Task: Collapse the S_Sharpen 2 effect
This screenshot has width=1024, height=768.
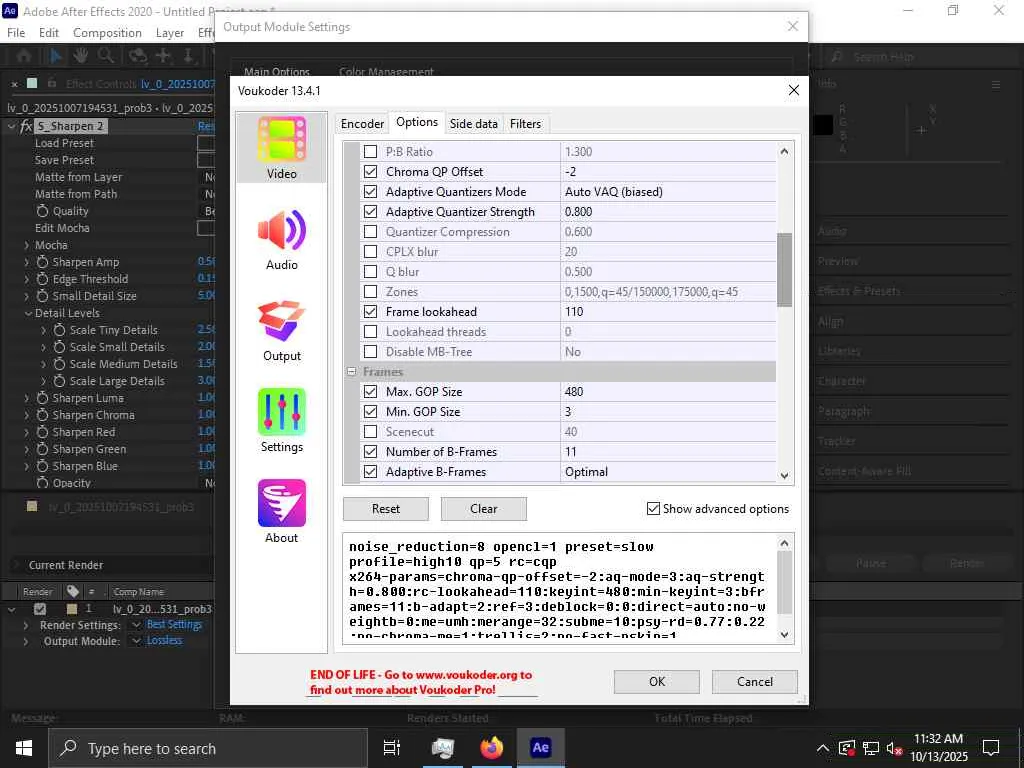Action: pyautogui.click(x=11, y=126)
